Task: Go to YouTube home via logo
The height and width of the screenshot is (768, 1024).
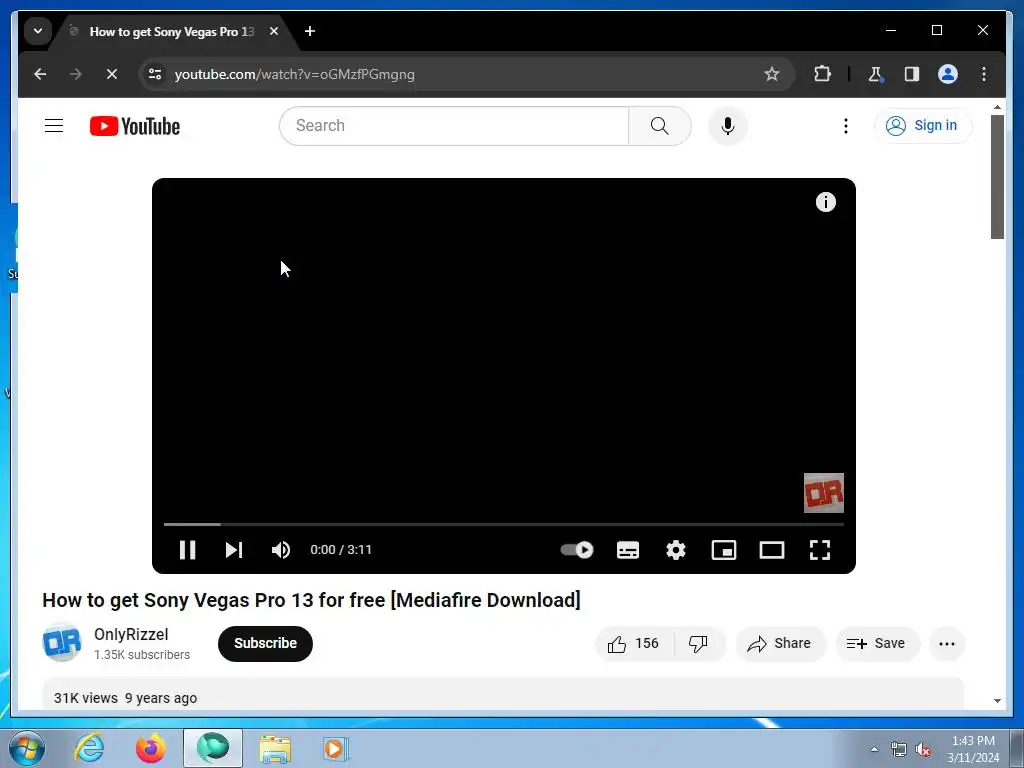Action: click(x=135, y=126)
